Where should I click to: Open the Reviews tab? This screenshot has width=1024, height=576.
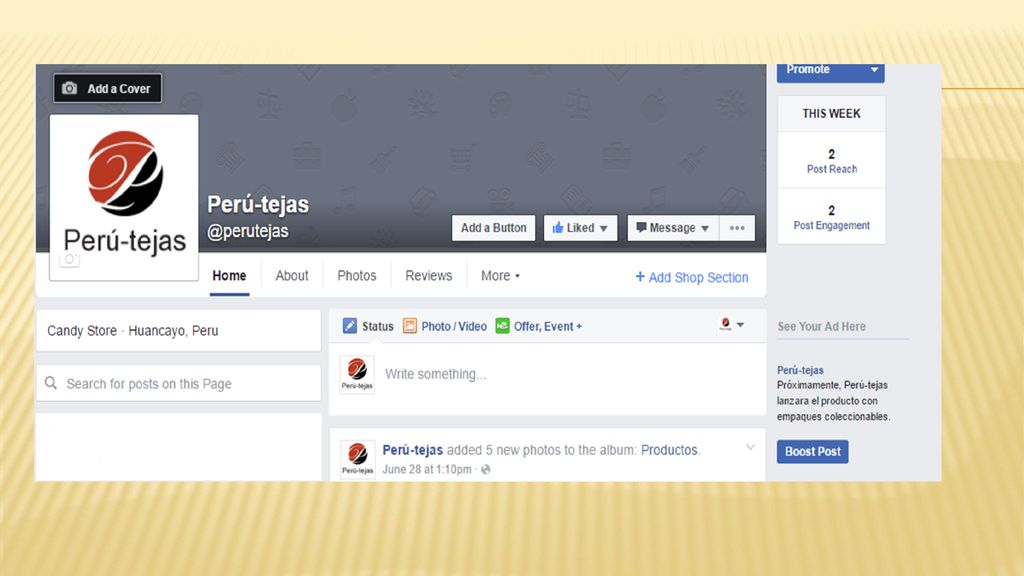pos(428,276)
